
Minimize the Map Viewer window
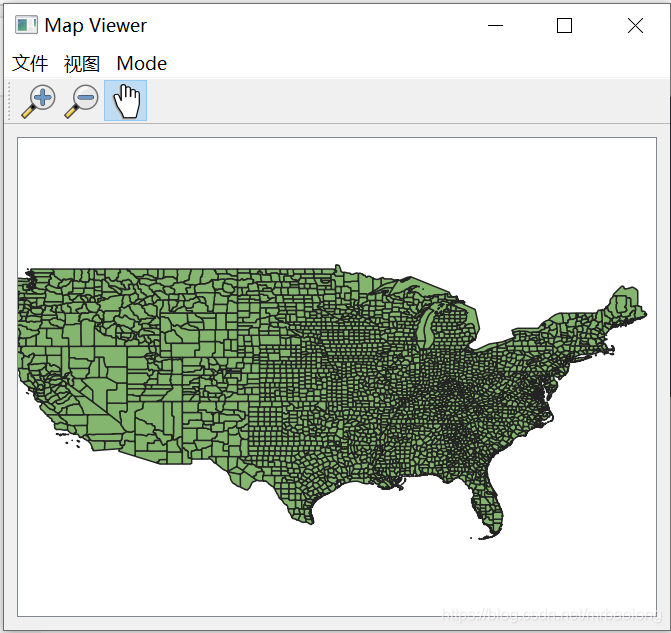click(x=495, y=25)
